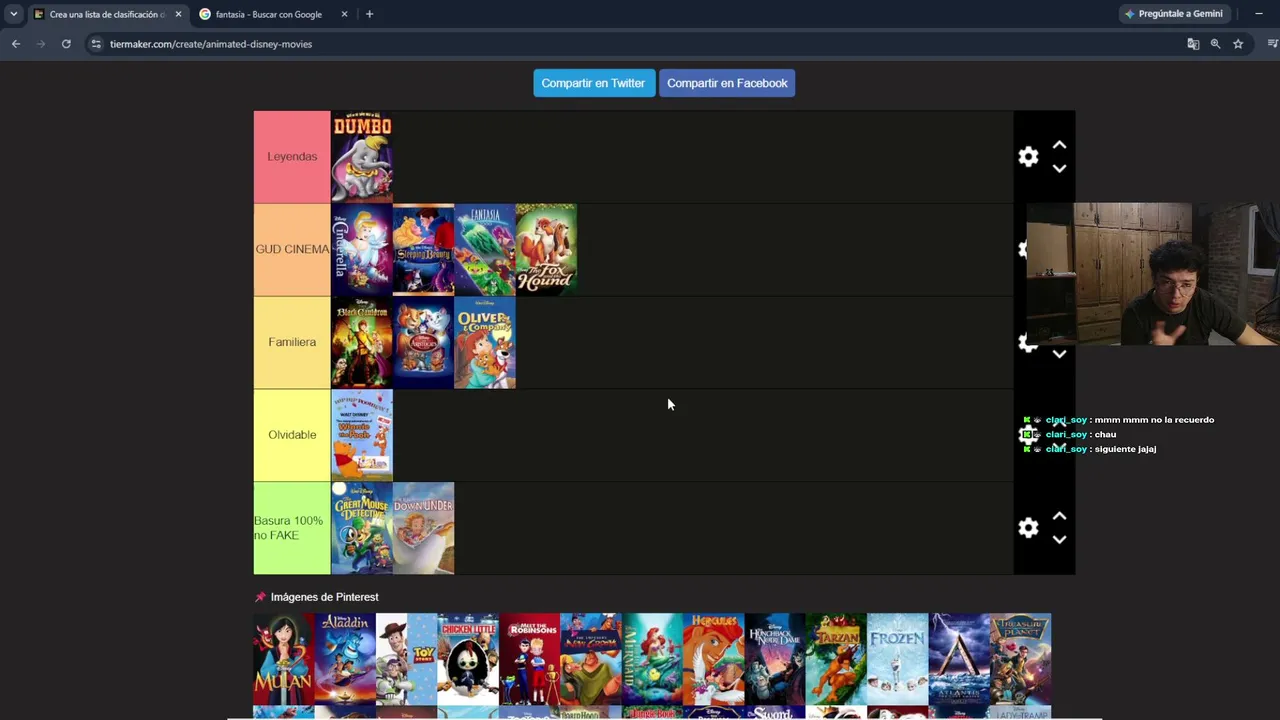Select The Rescuers Down Under poster
1280x720 pixels.
pos(423,528)
